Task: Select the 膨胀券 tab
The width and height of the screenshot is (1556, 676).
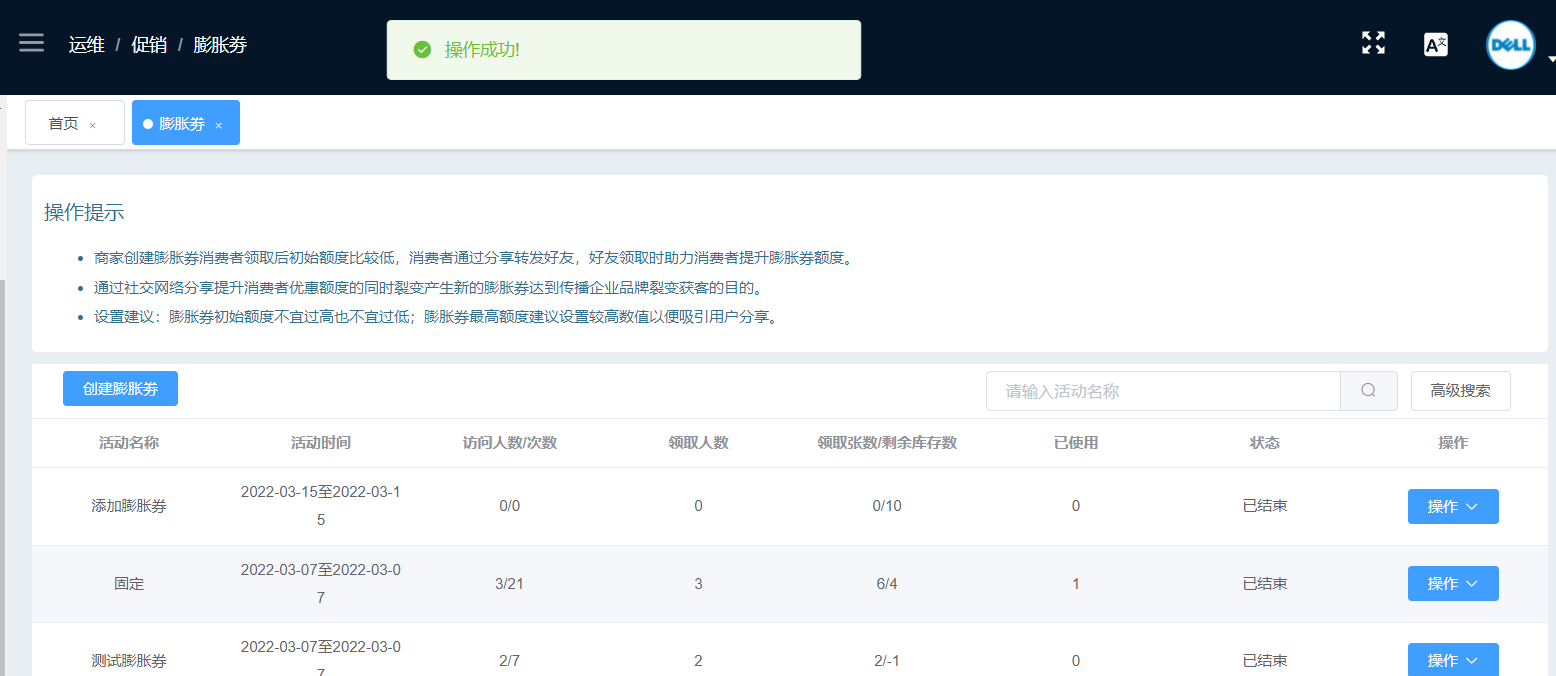Action: [x=185, y=123]
